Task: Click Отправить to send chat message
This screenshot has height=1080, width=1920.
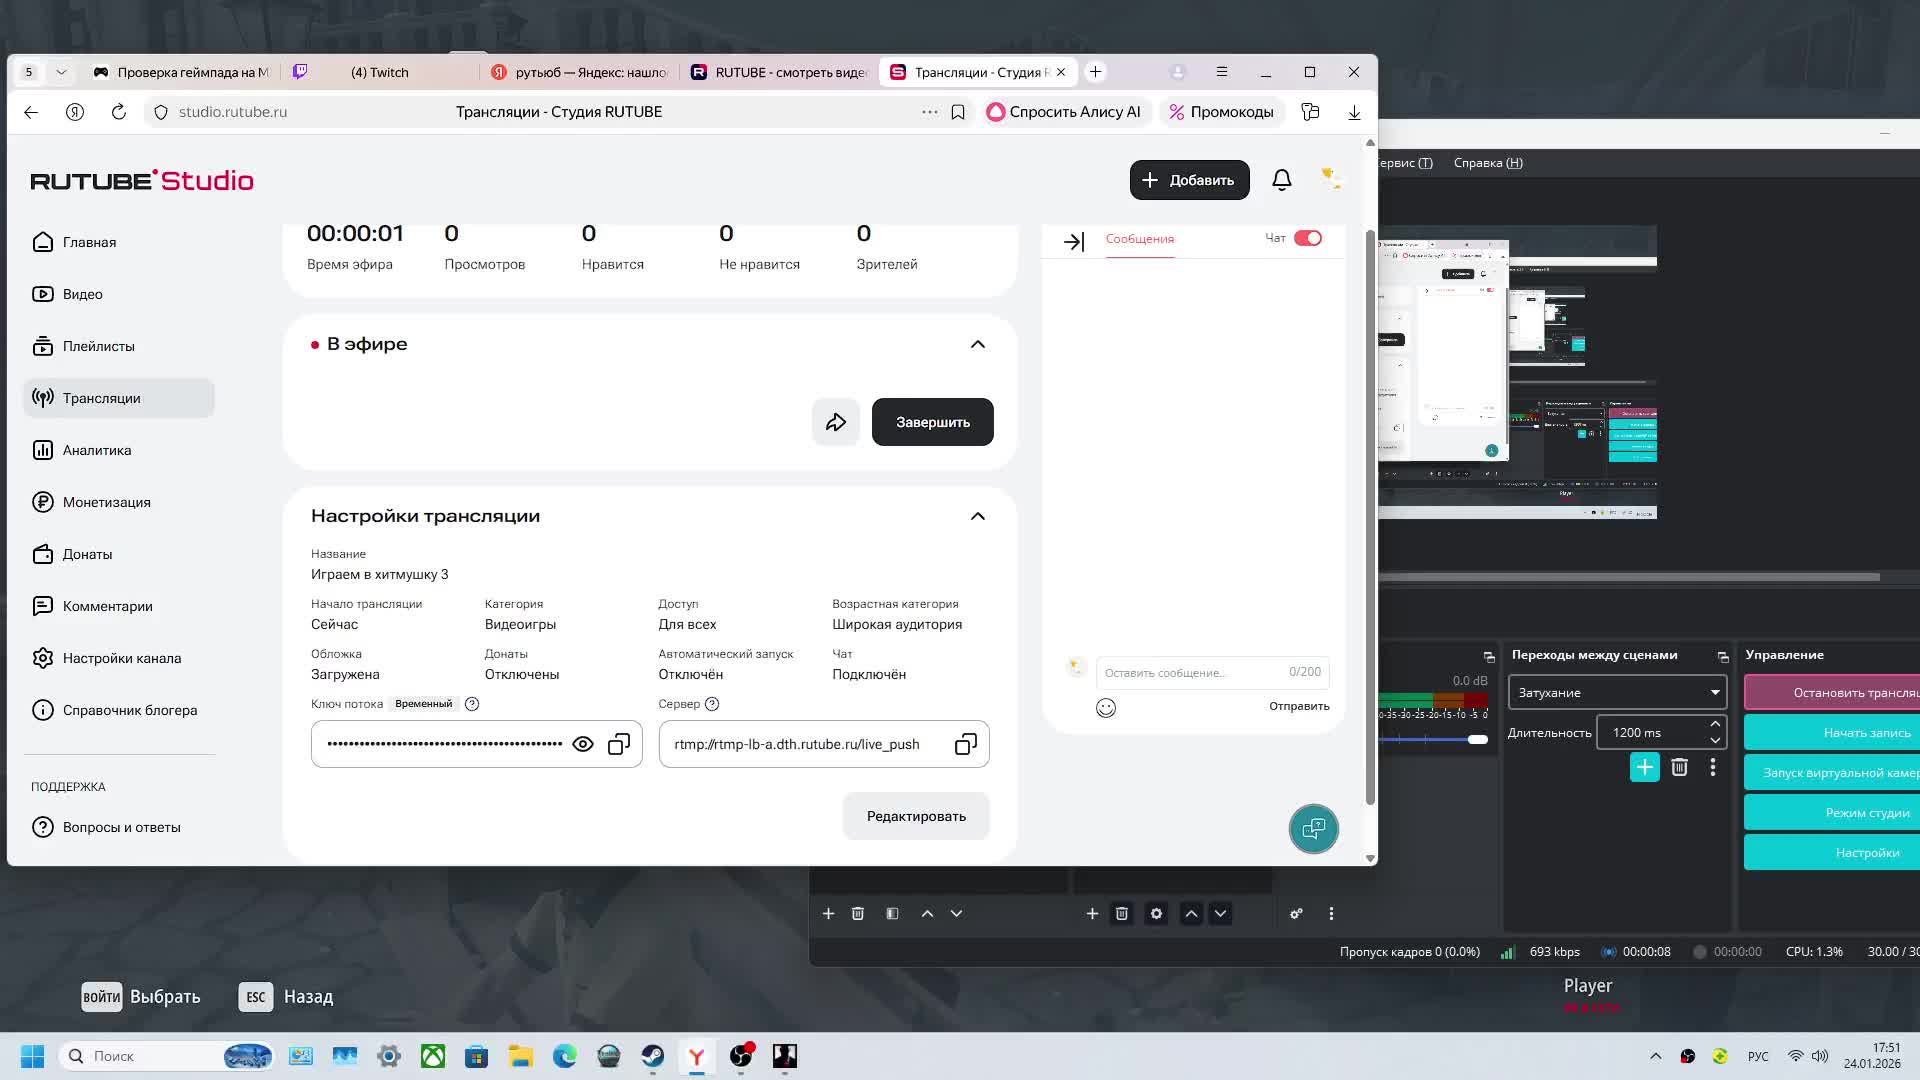Action: [1299, 706]
